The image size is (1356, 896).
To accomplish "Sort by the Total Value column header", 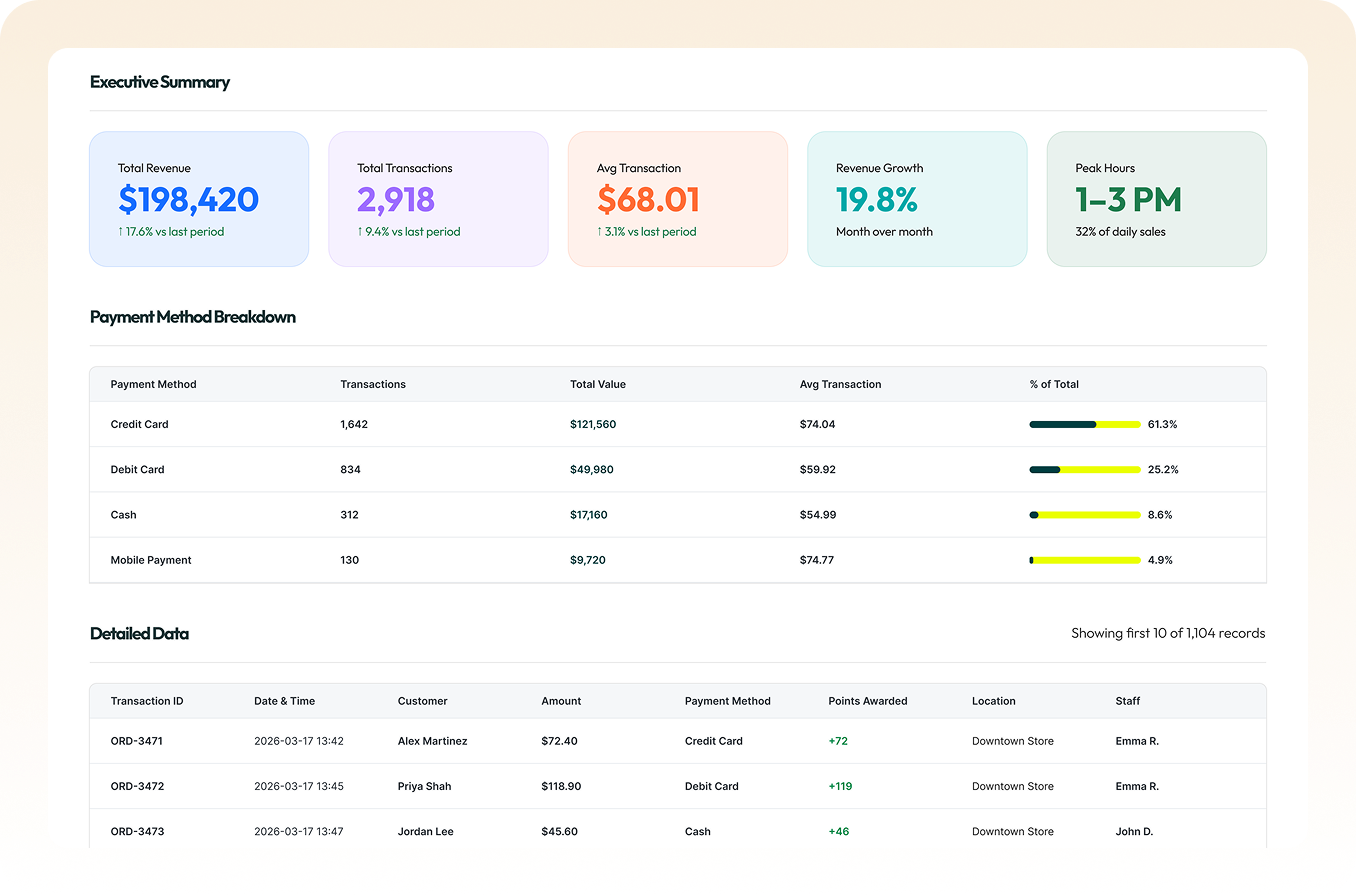I will (597, 384).
